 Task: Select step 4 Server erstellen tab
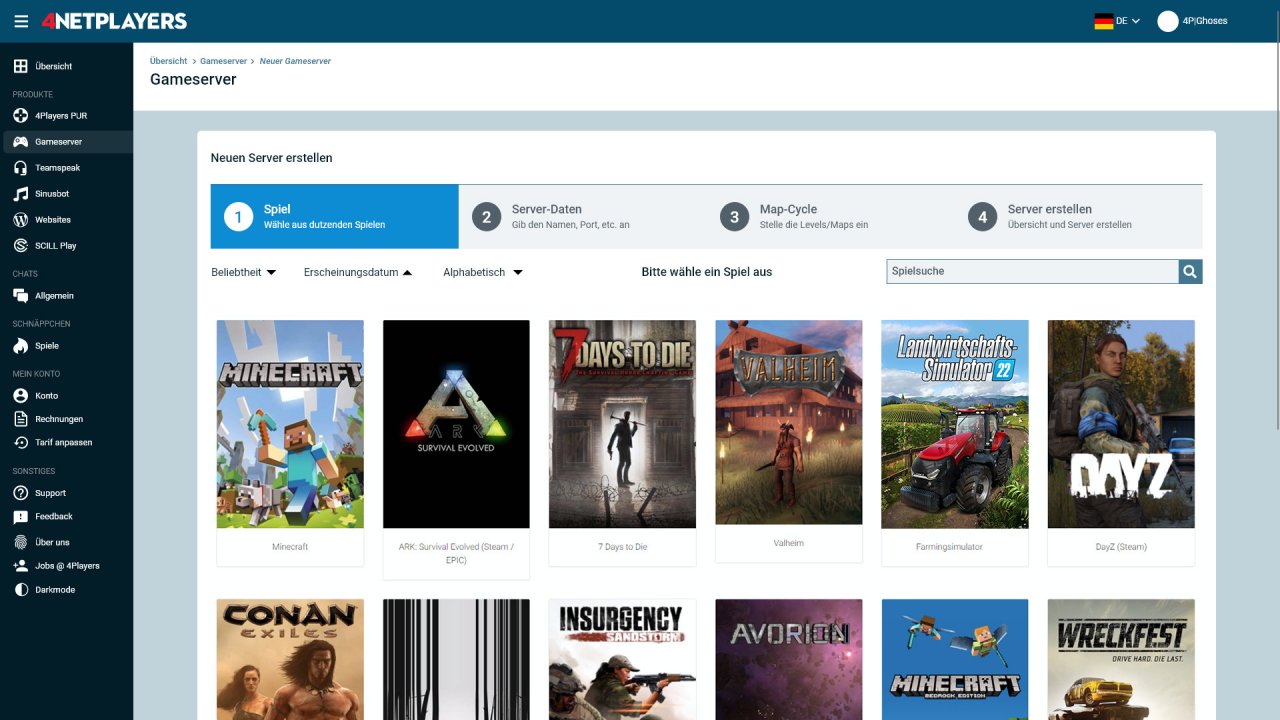pos(1079,216)
